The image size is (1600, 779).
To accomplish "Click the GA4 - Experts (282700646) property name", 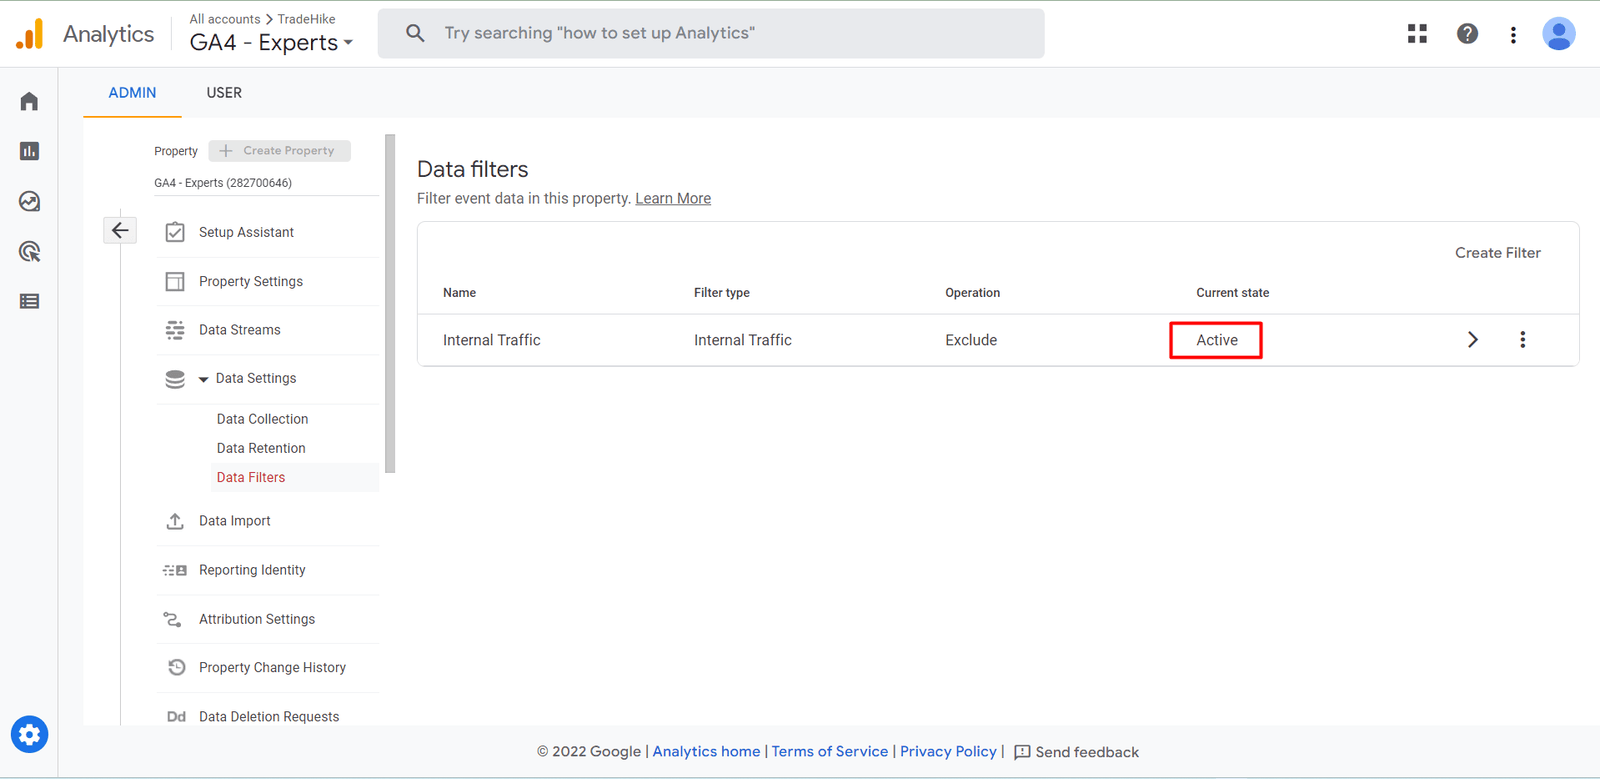I will (x=223, y=183).
